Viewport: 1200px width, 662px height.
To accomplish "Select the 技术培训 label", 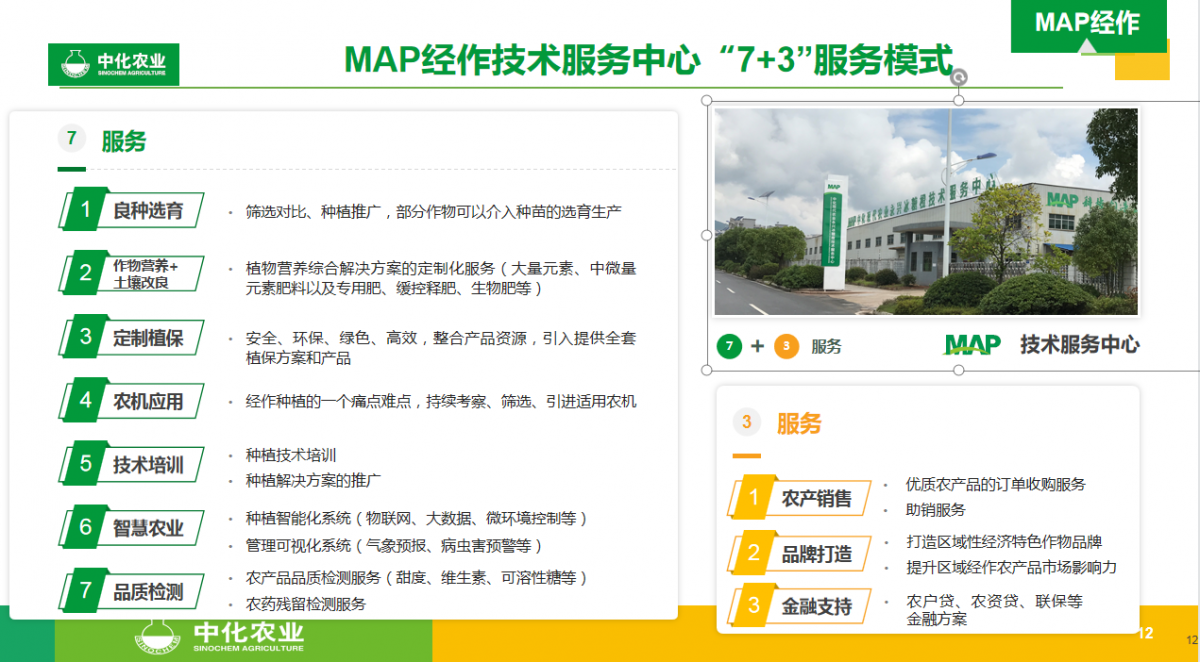I will pos(148,465).
